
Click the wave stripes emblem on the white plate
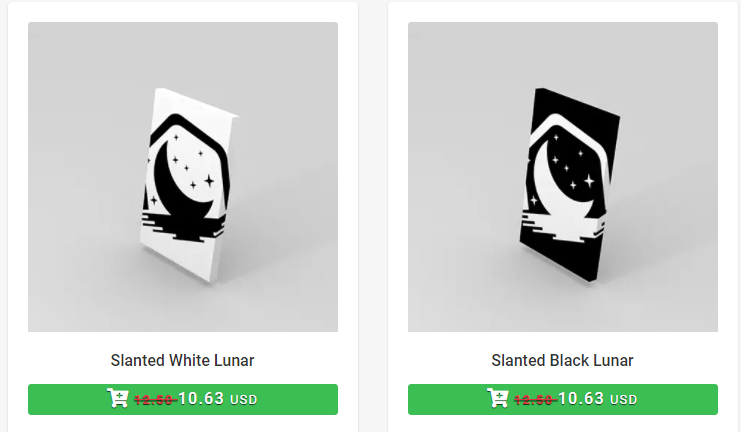183,227
